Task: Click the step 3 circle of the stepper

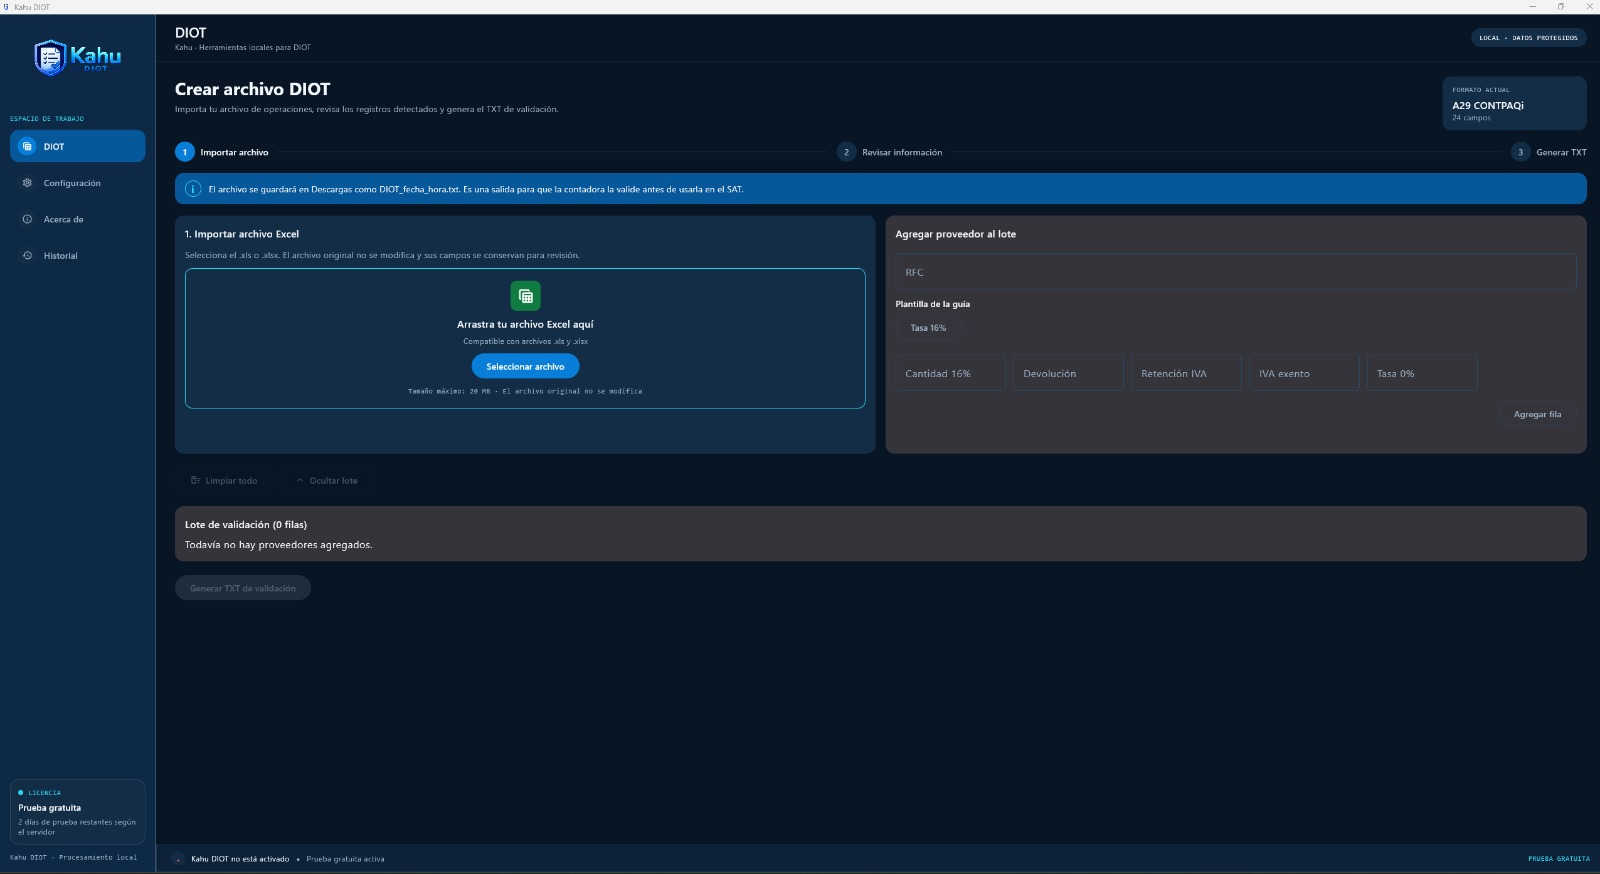Action: (x=1521, y=152)
